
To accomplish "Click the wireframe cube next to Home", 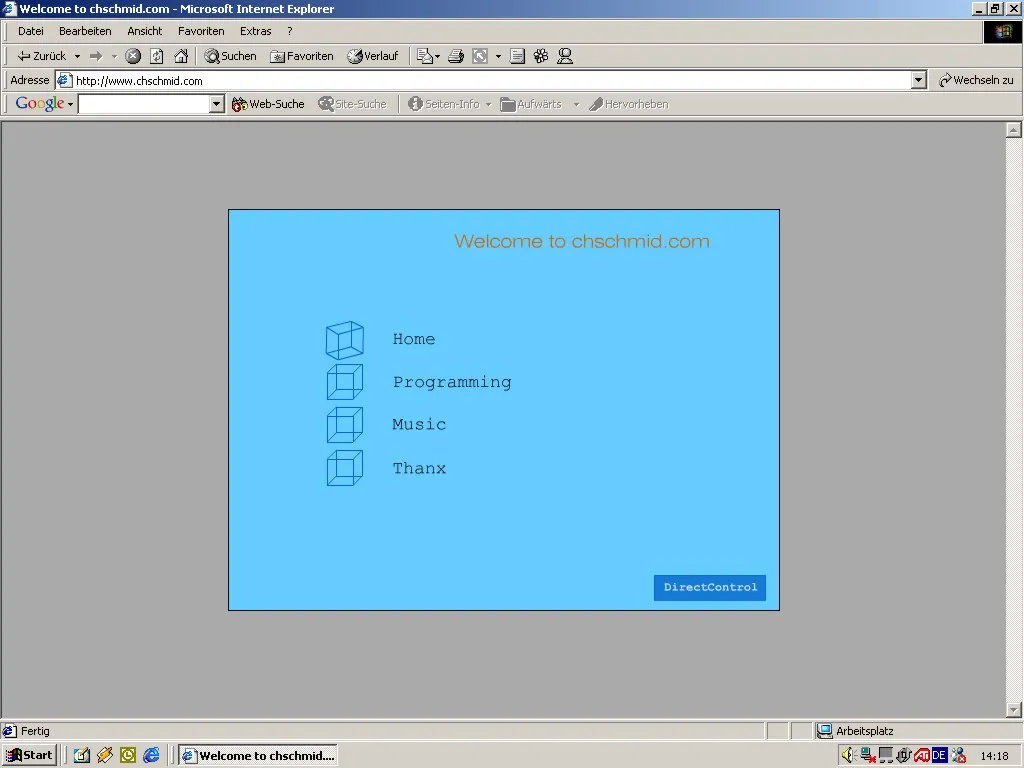I will click(x=345, y=340).
